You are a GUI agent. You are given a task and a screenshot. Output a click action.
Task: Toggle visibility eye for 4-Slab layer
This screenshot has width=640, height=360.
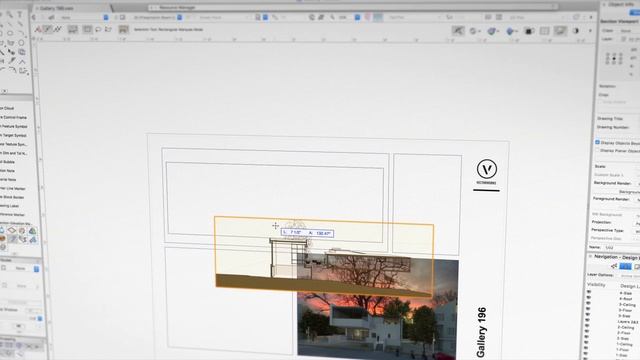tap(589, 292)
